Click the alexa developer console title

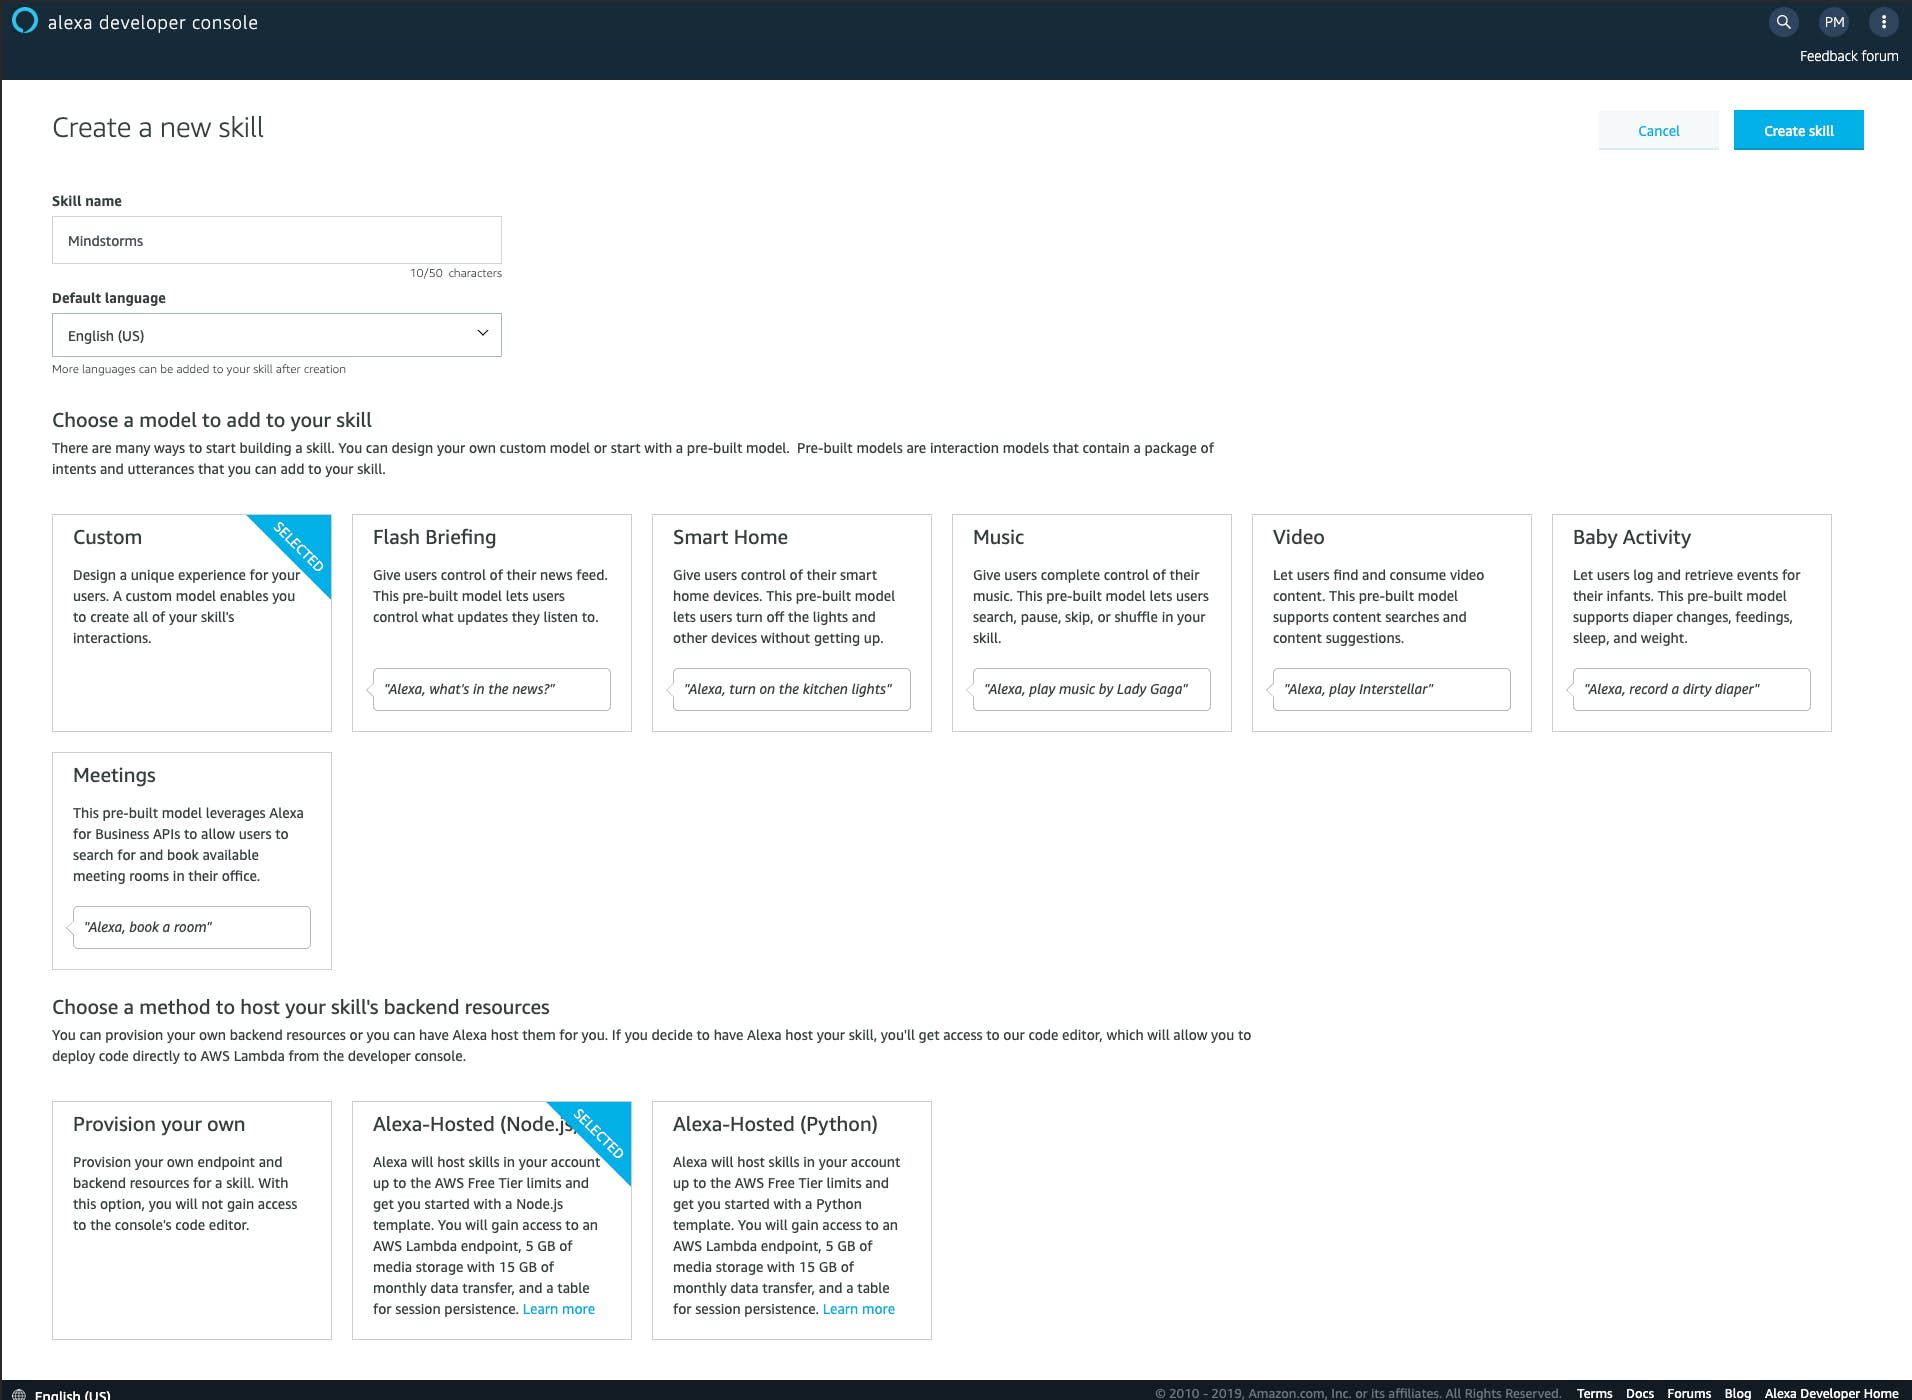153,22
